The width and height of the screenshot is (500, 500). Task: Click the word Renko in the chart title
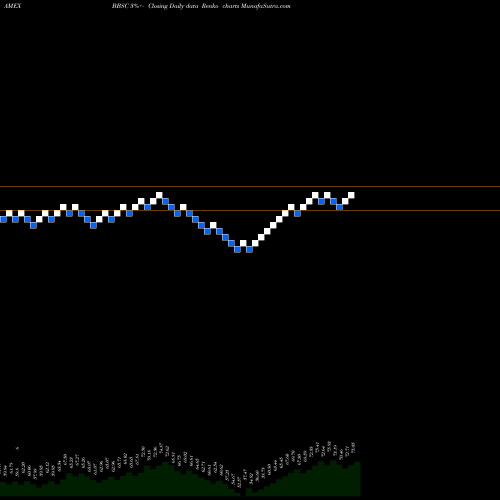coord(210,6)
